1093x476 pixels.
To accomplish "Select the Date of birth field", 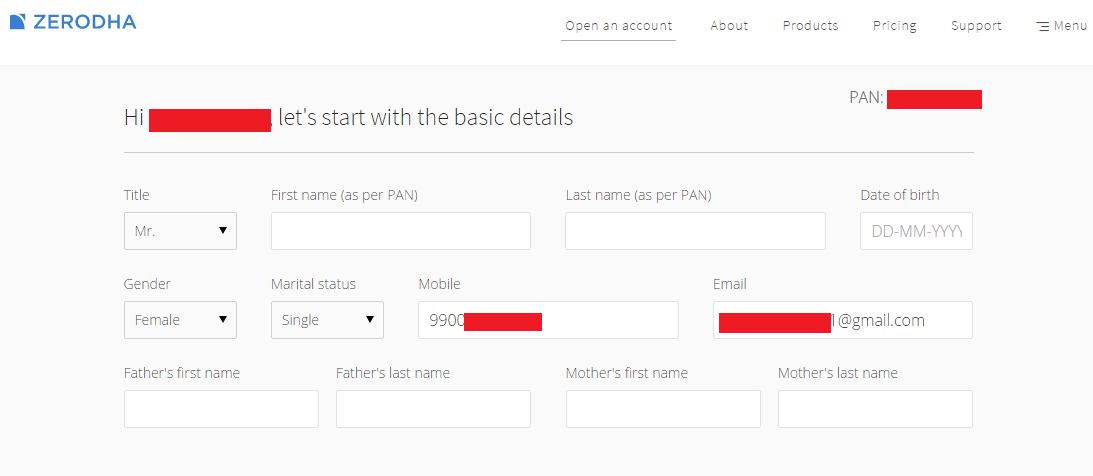I will (917, 231).
